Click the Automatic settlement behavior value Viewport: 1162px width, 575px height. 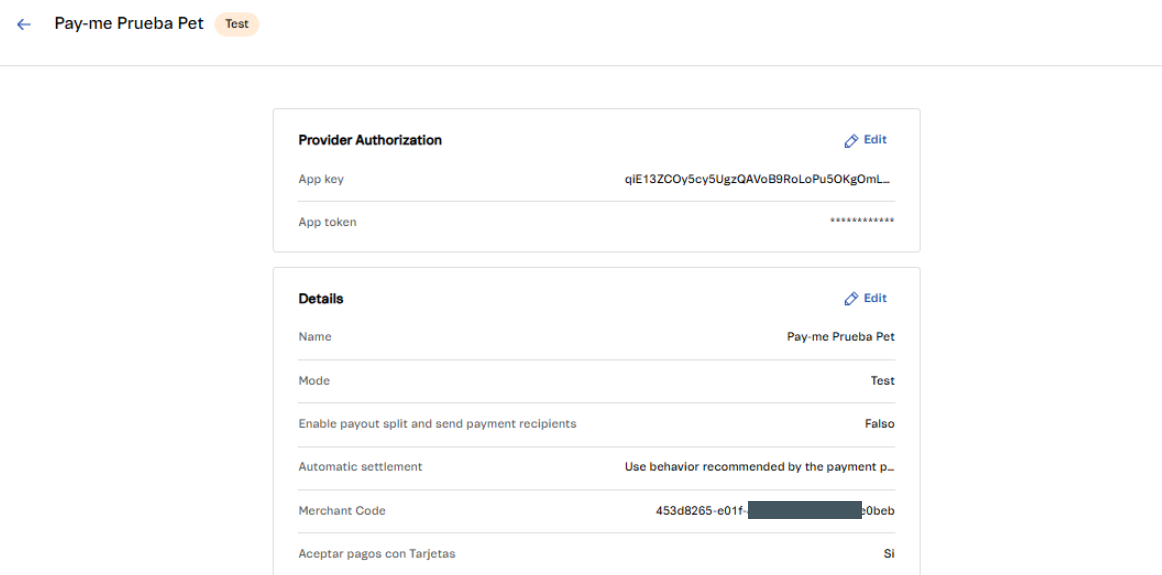(759, 467)
